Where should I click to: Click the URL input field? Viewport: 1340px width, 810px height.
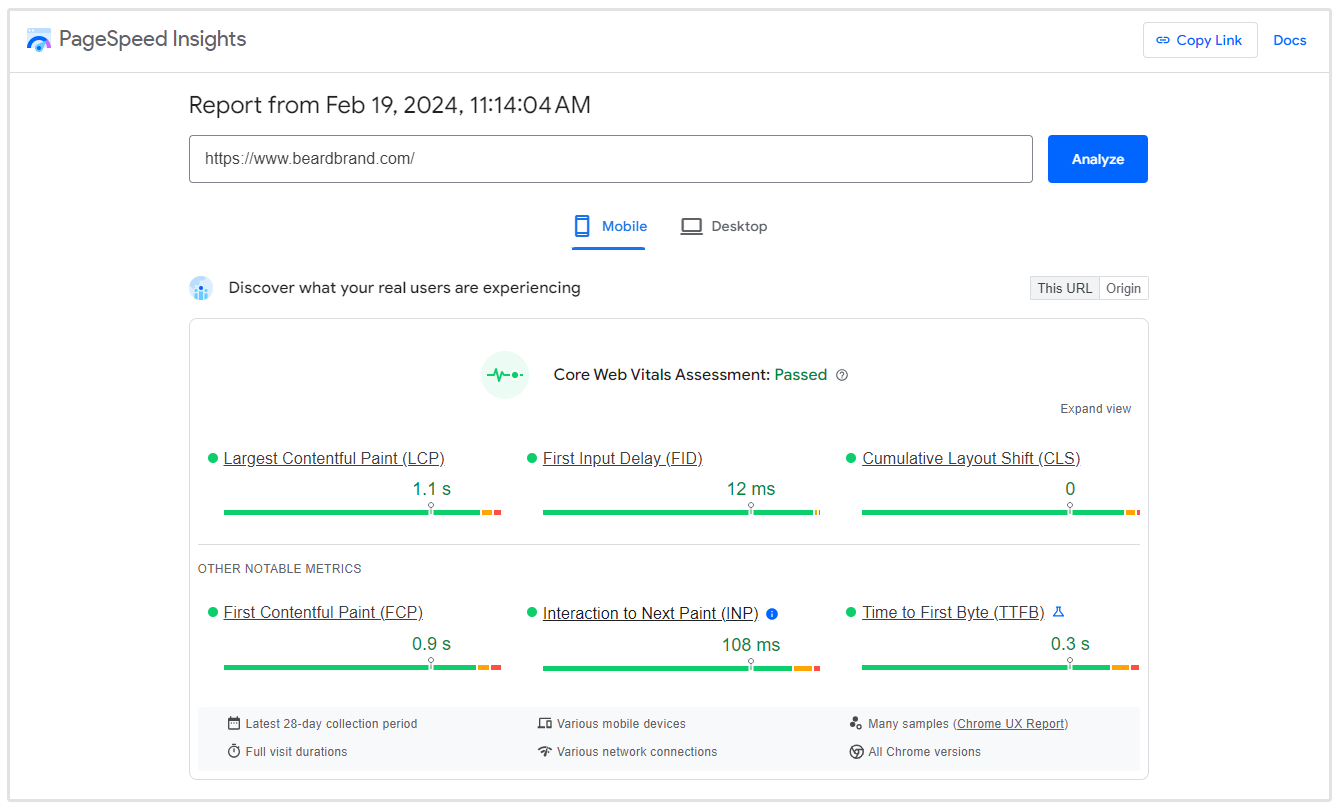click(x=610, y=159)
